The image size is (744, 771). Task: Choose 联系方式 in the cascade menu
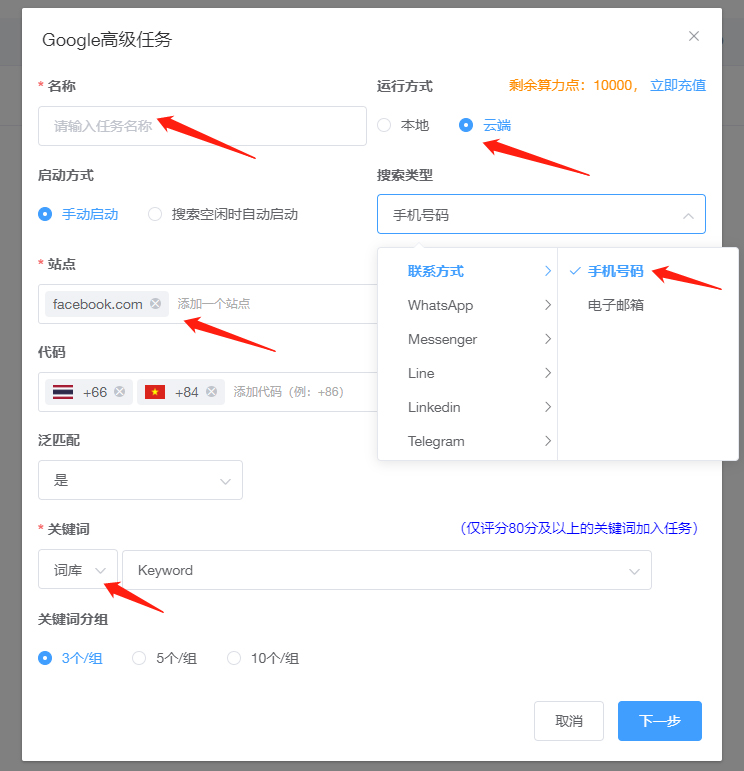[x=467, y=271]
